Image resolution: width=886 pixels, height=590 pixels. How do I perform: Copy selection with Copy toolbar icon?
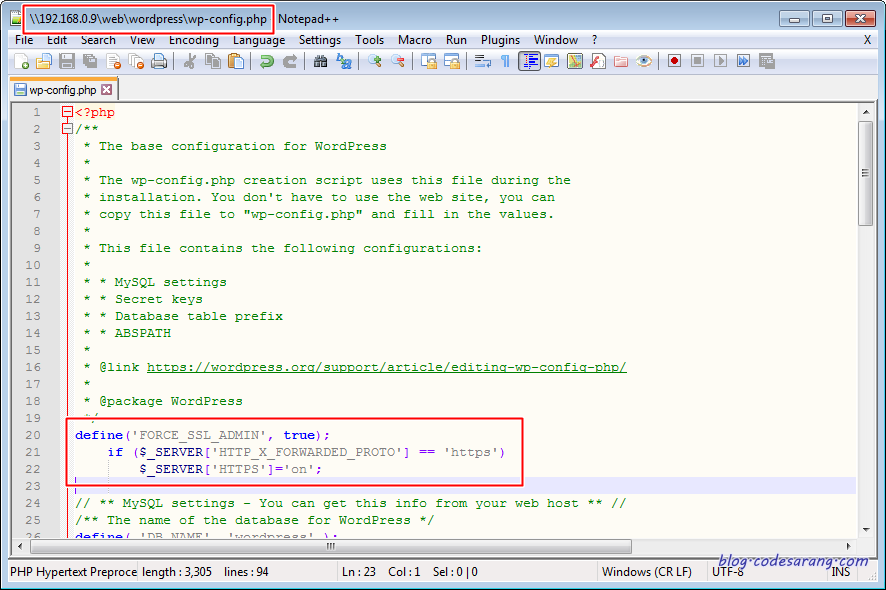coord(213,61)
